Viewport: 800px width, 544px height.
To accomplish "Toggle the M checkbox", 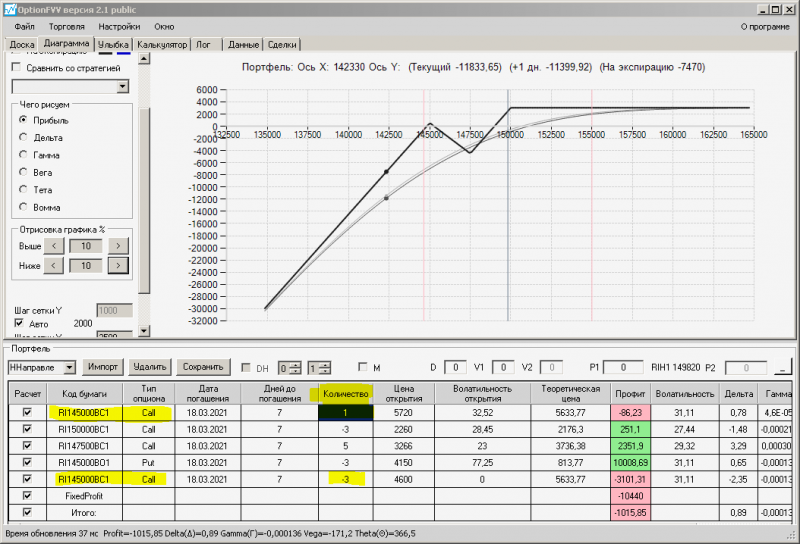I will tap(363, 367).
